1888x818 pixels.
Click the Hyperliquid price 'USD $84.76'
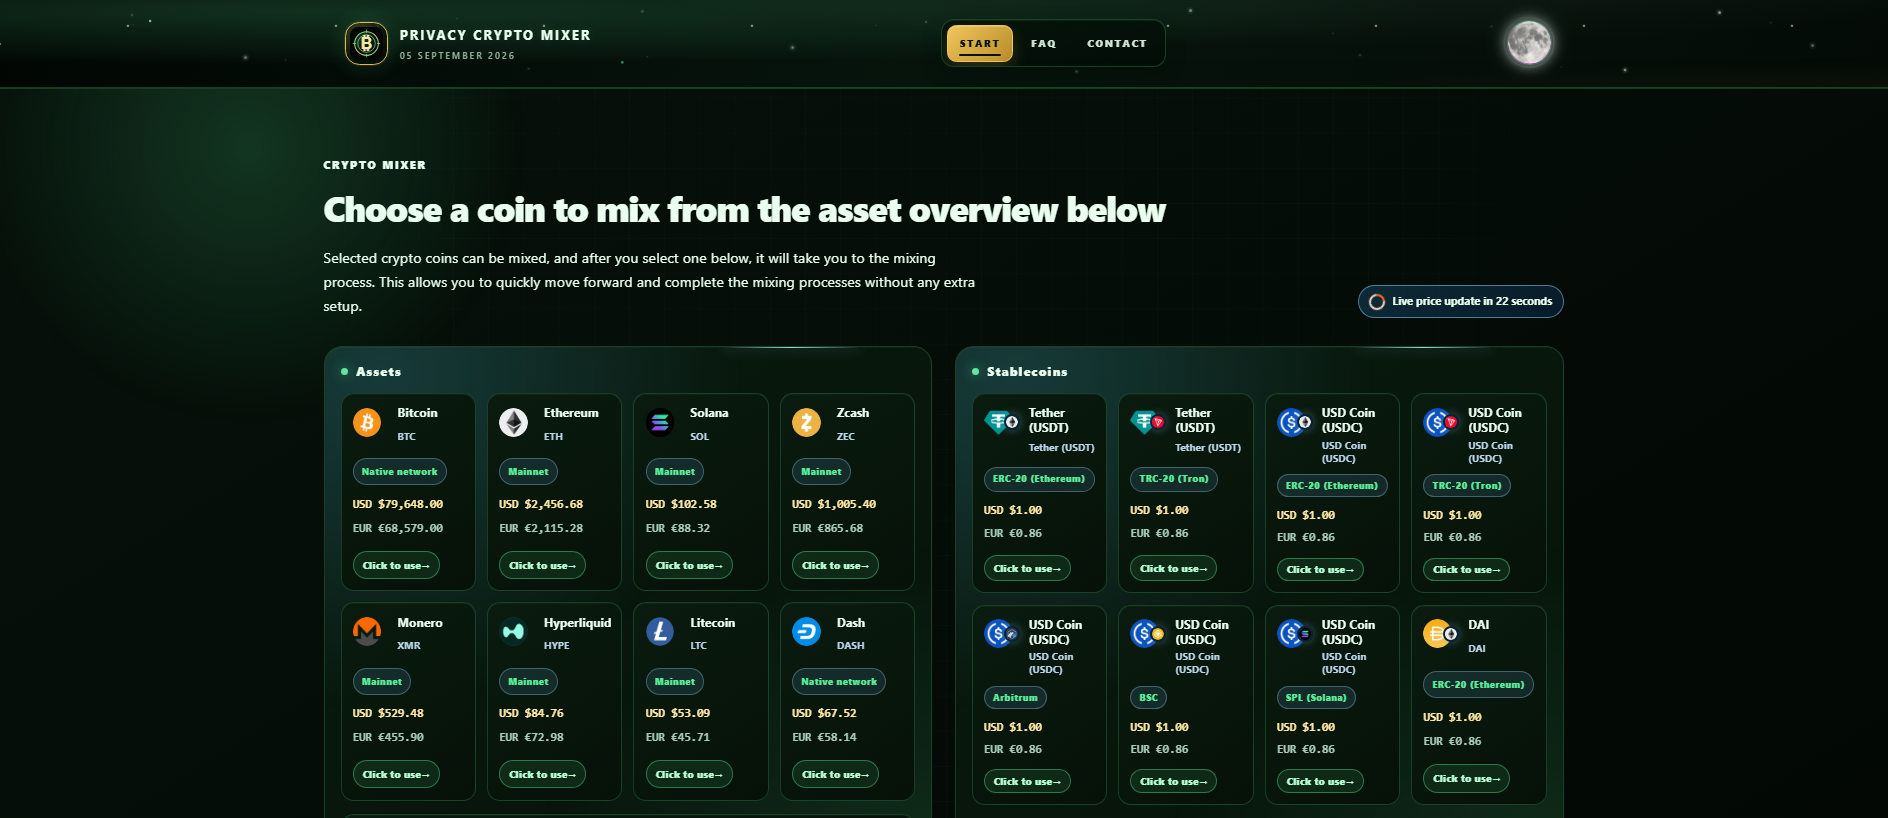(531, 714)
